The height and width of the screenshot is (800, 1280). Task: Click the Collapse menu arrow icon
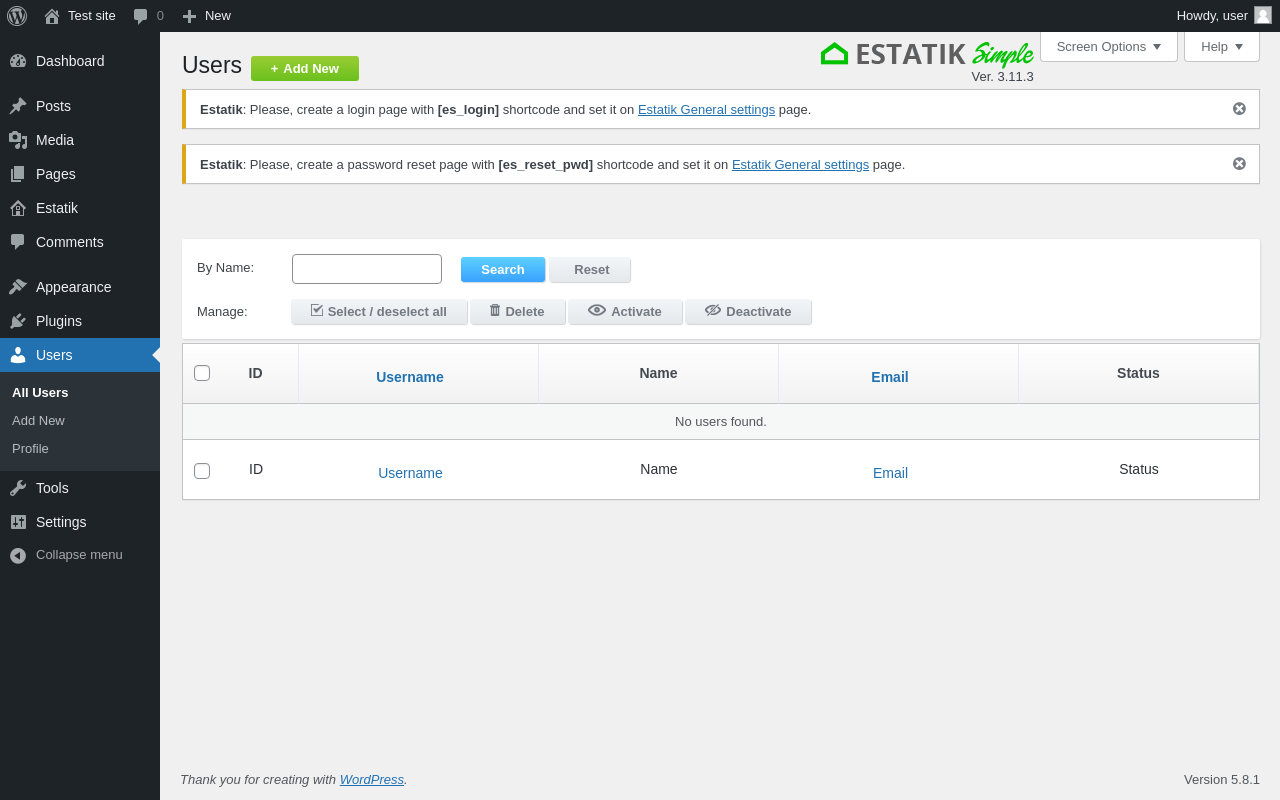pyautogui.click(x=18, y=555)
